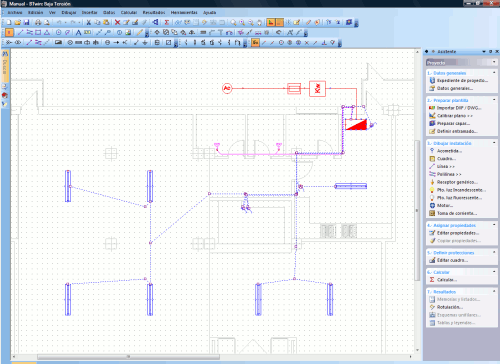Open the Herramientas menu
The width and height of the screenshot is (500, 364).
pyautogui.click(x=184, y=12)
